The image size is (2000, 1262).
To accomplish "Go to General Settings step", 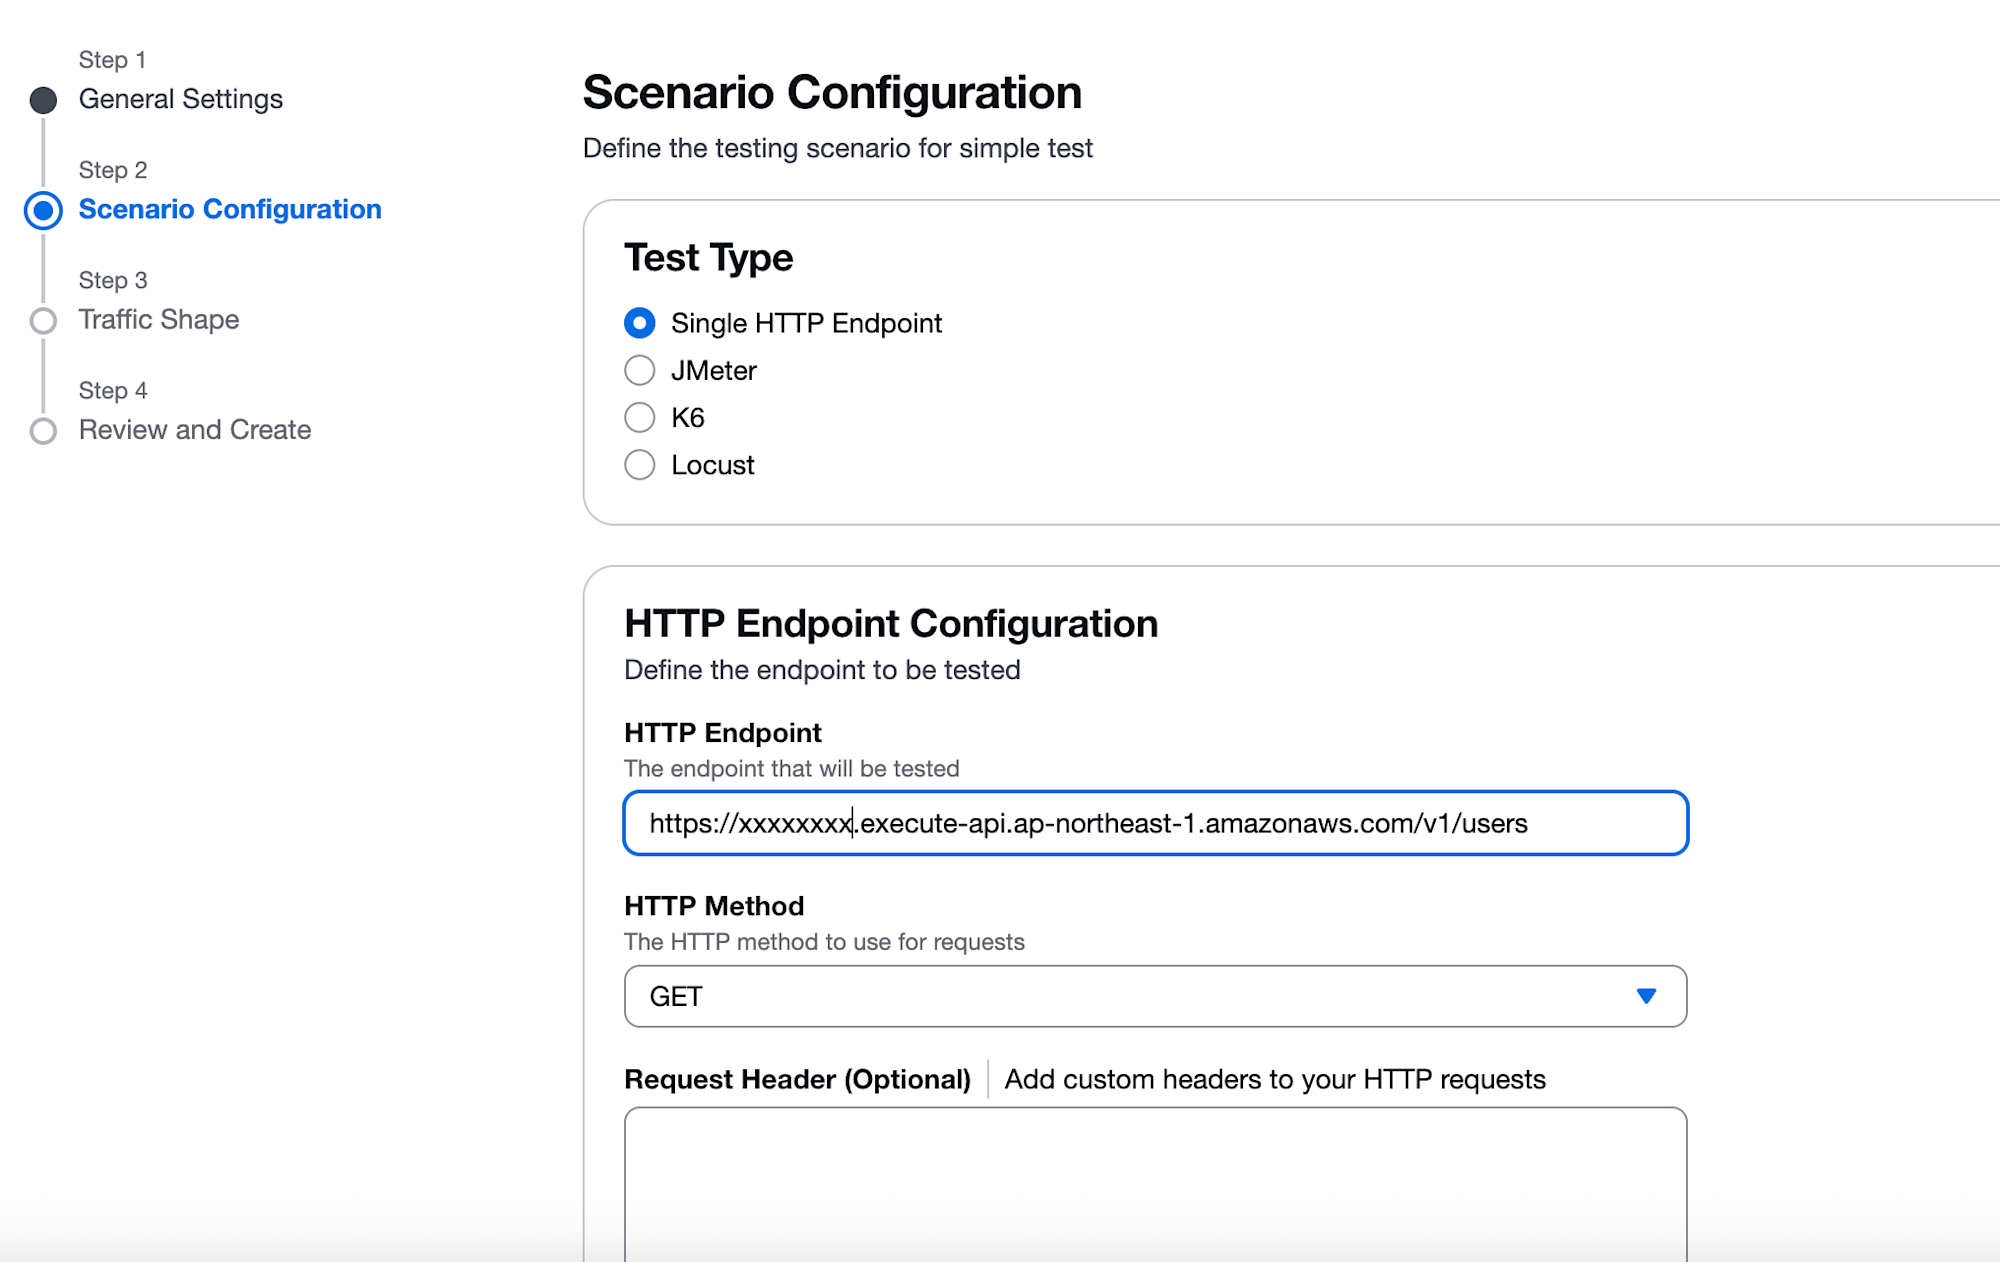I will [181, 99].
